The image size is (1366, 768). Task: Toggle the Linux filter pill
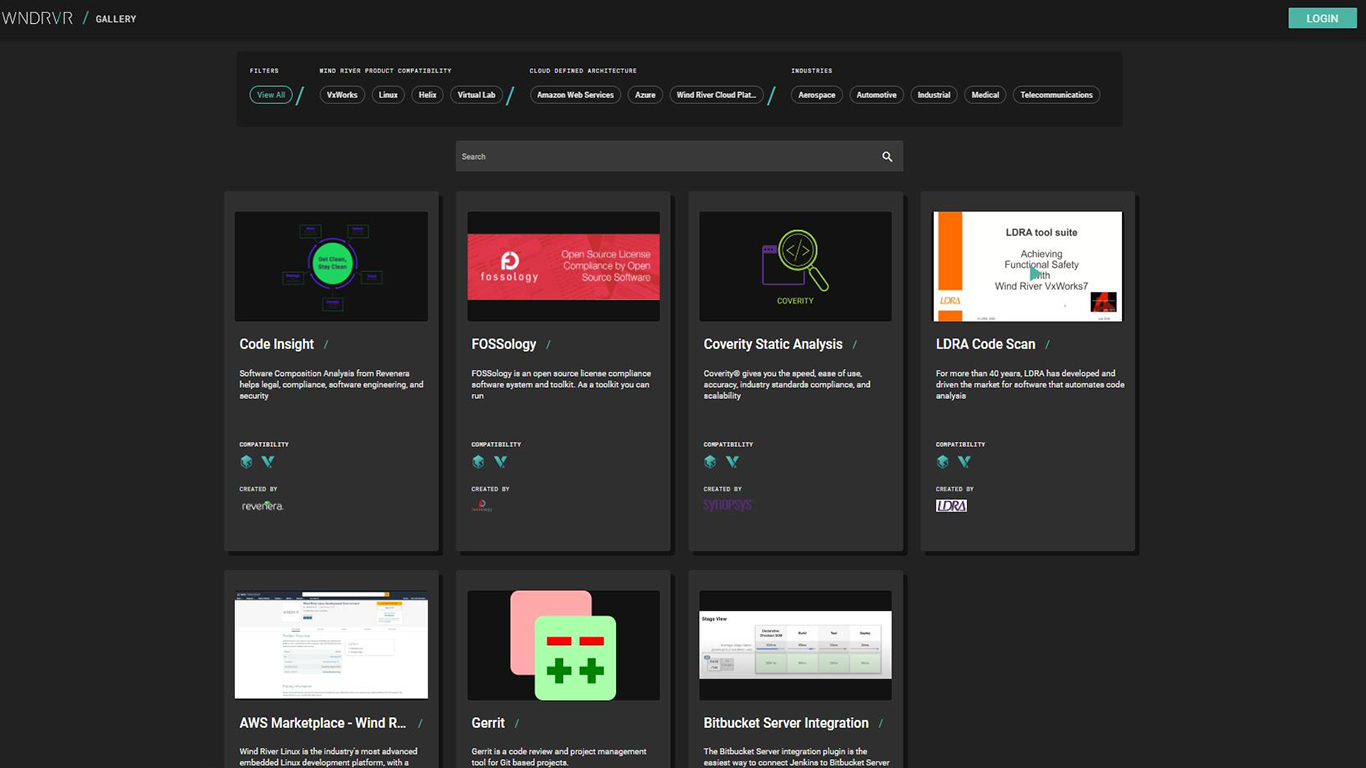pyautogui.click(x=388, y=95)
